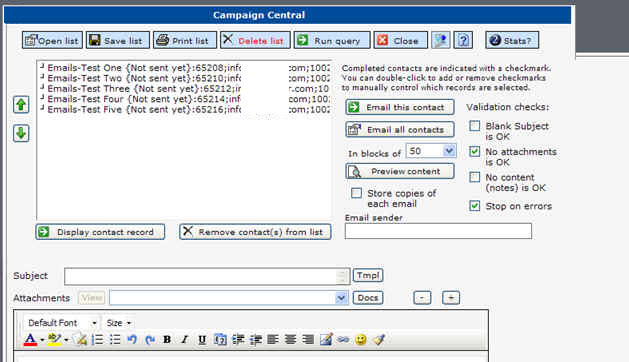Click Email this contact
The width and height of the screenshot is (629, 362).
coord(400,107)
